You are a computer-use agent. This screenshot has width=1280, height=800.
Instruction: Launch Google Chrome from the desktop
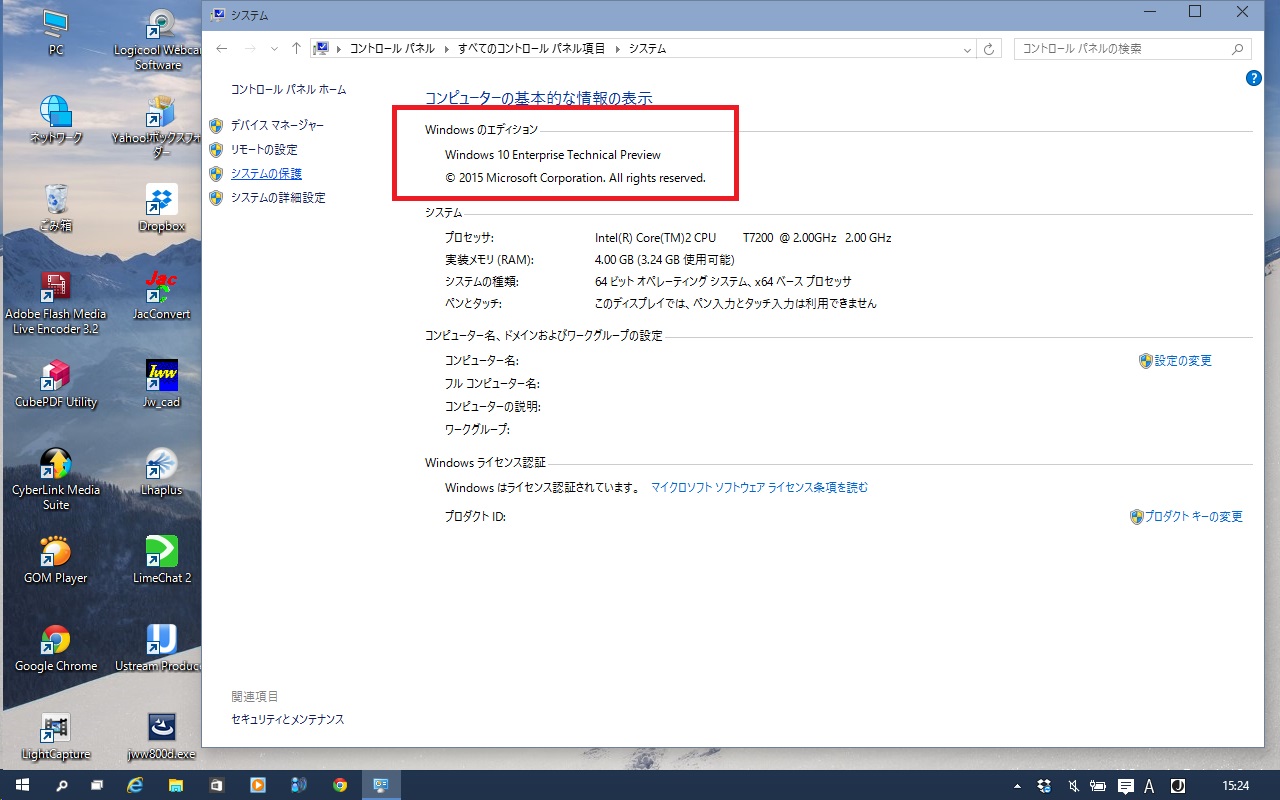pos(56,647)
